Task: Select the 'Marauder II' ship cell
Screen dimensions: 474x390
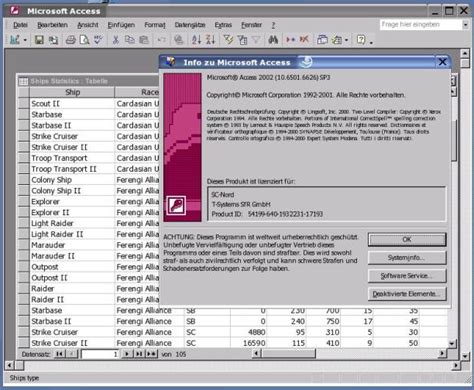Action: 72,256
